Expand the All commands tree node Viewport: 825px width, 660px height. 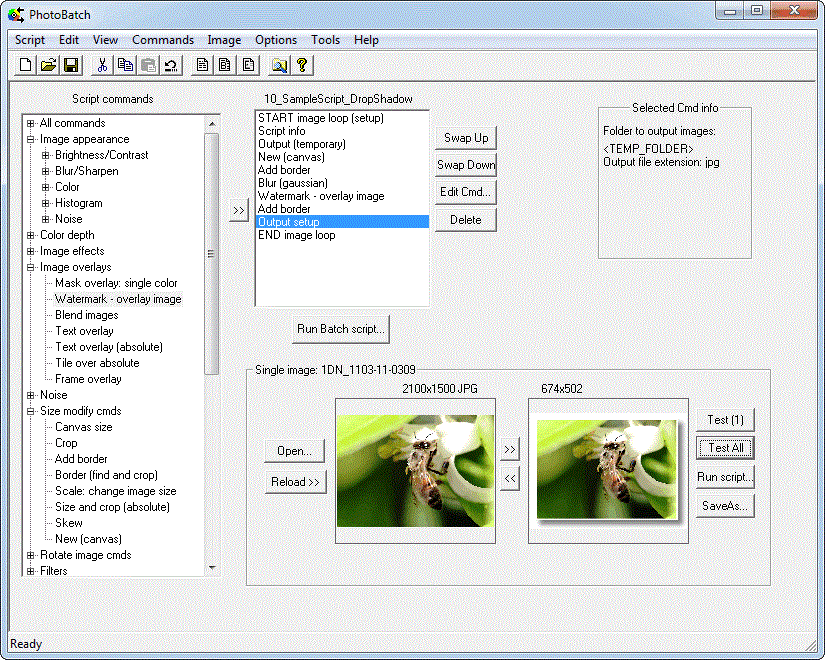(31, 123)
